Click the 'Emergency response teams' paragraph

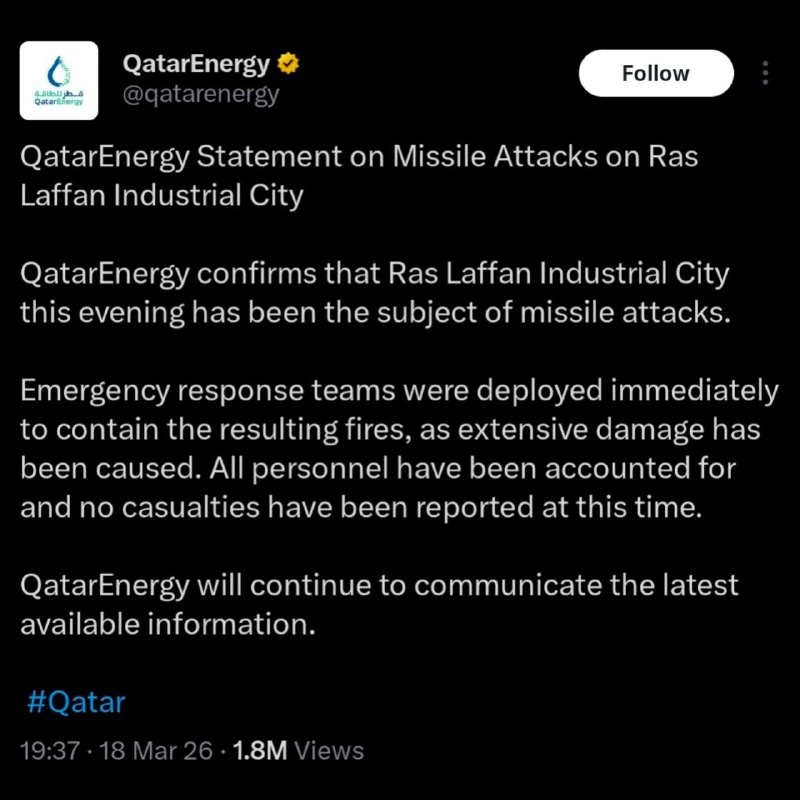398,390
